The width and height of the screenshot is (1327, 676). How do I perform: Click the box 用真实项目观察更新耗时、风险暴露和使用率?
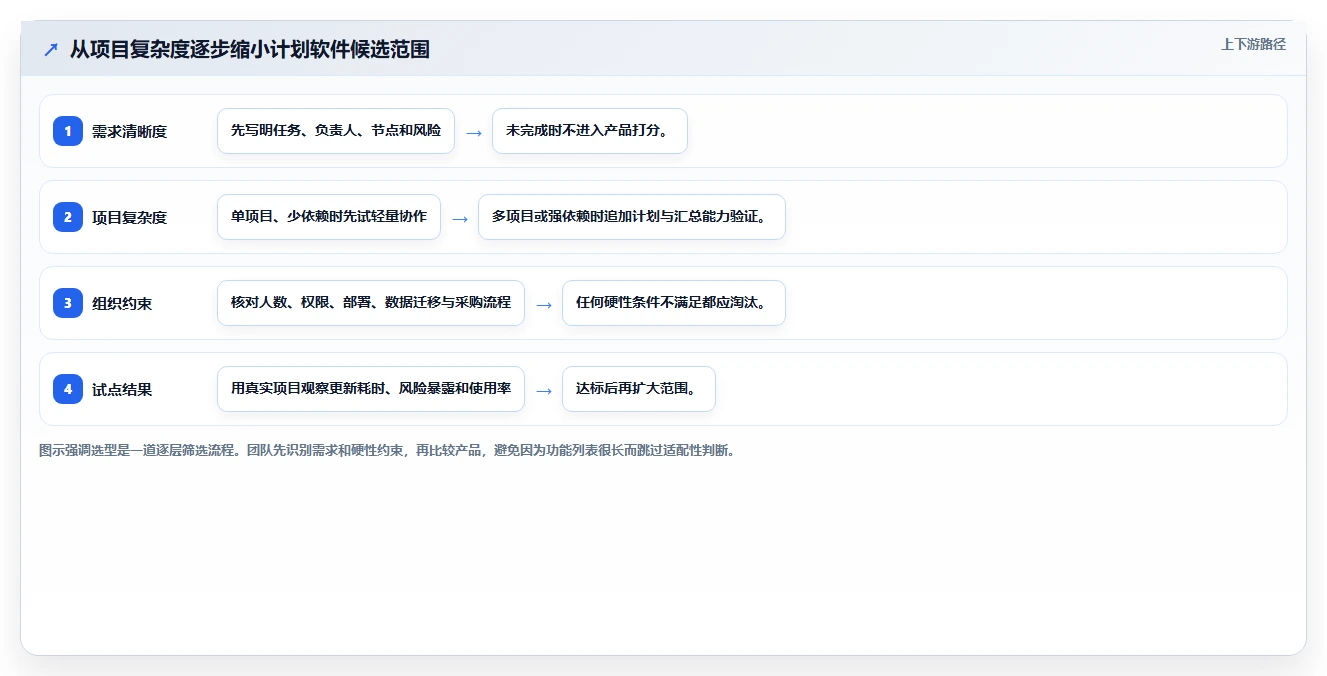point(371,389)
